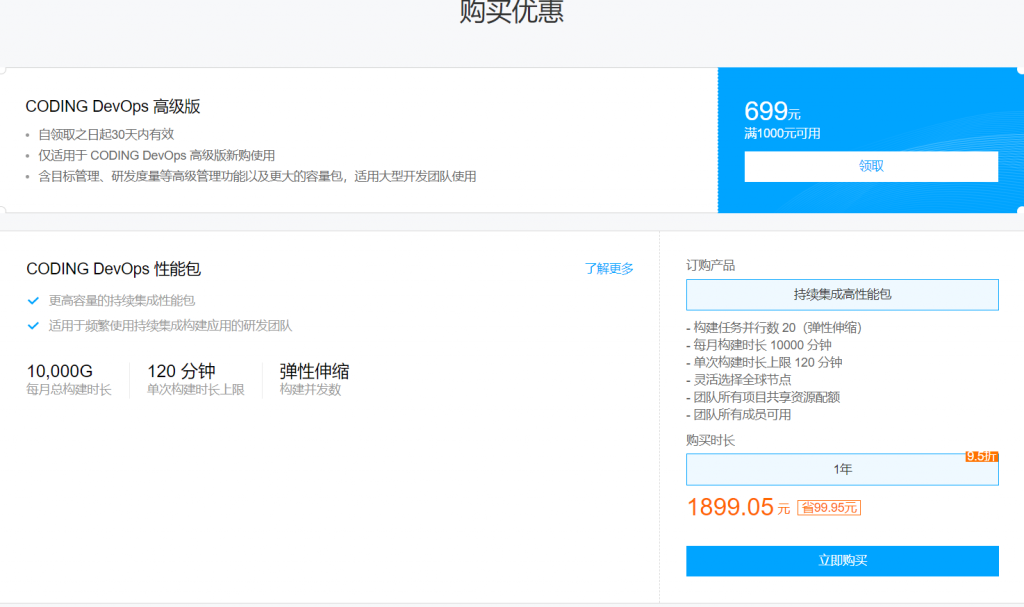The width and height of the screenshot is (1024, 607).
Task: Click the 每月总构建时长 label
Action: point(69,390)
